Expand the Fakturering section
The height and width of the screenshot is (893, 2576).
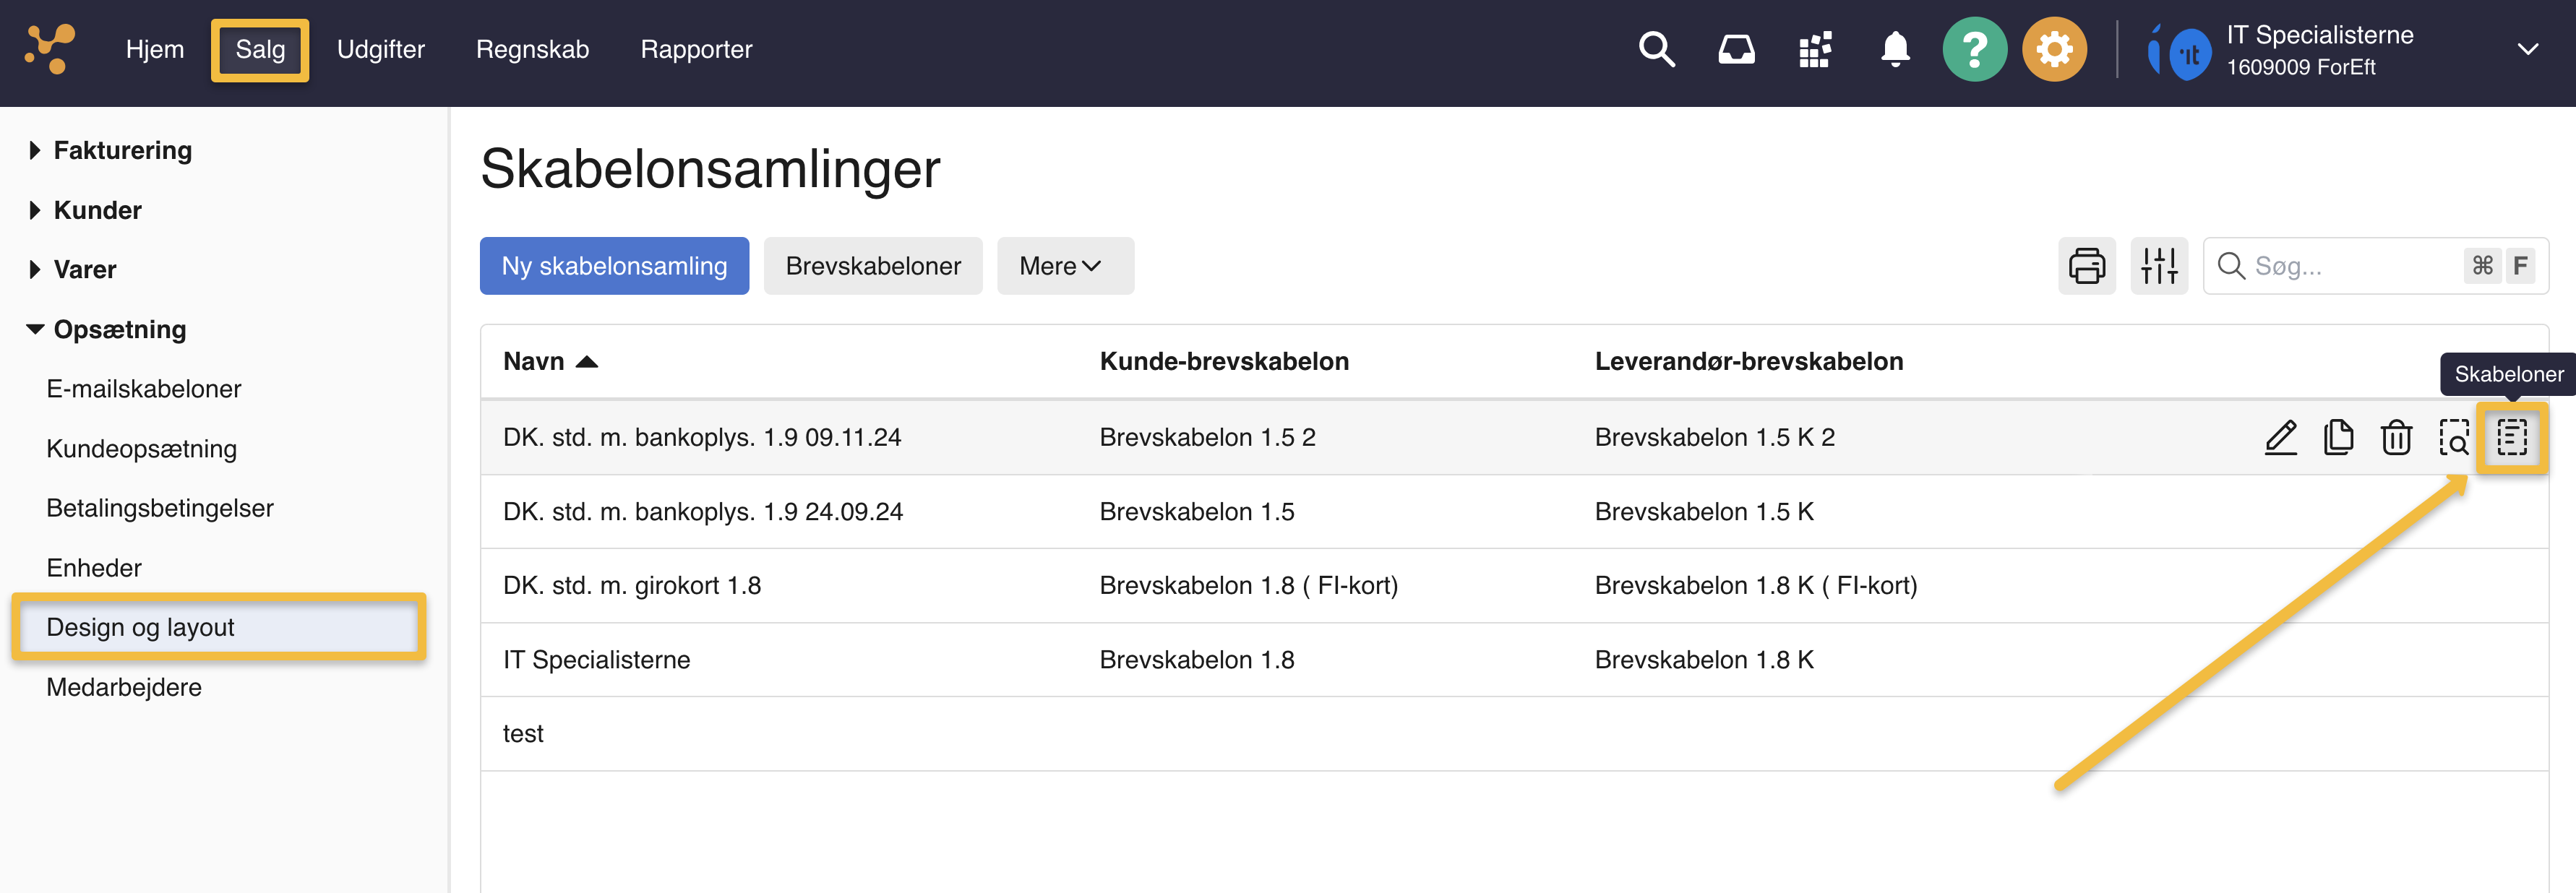[121, 150]
